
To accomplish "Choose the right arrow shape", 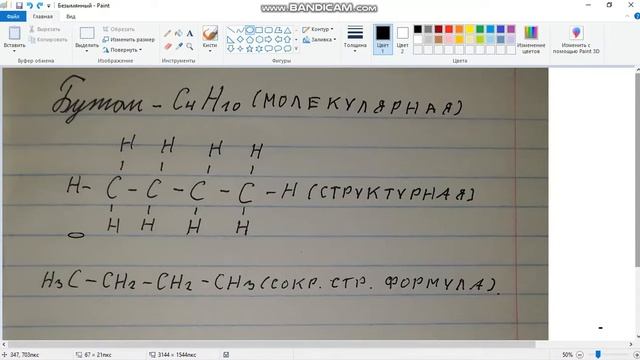I will (269, 40).
